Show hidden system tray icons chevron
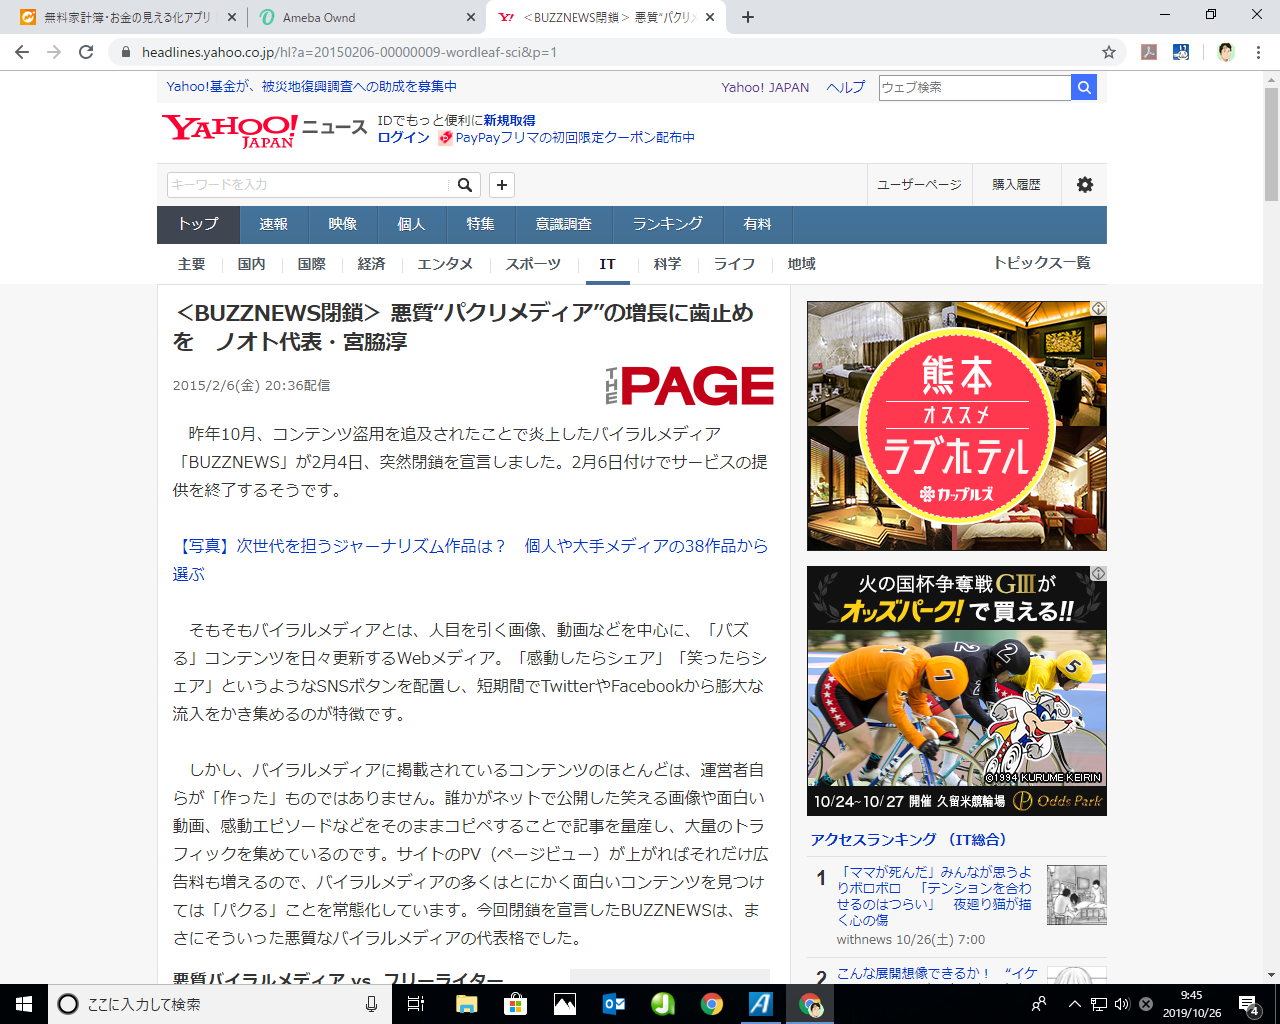 coord(1074,1004)
